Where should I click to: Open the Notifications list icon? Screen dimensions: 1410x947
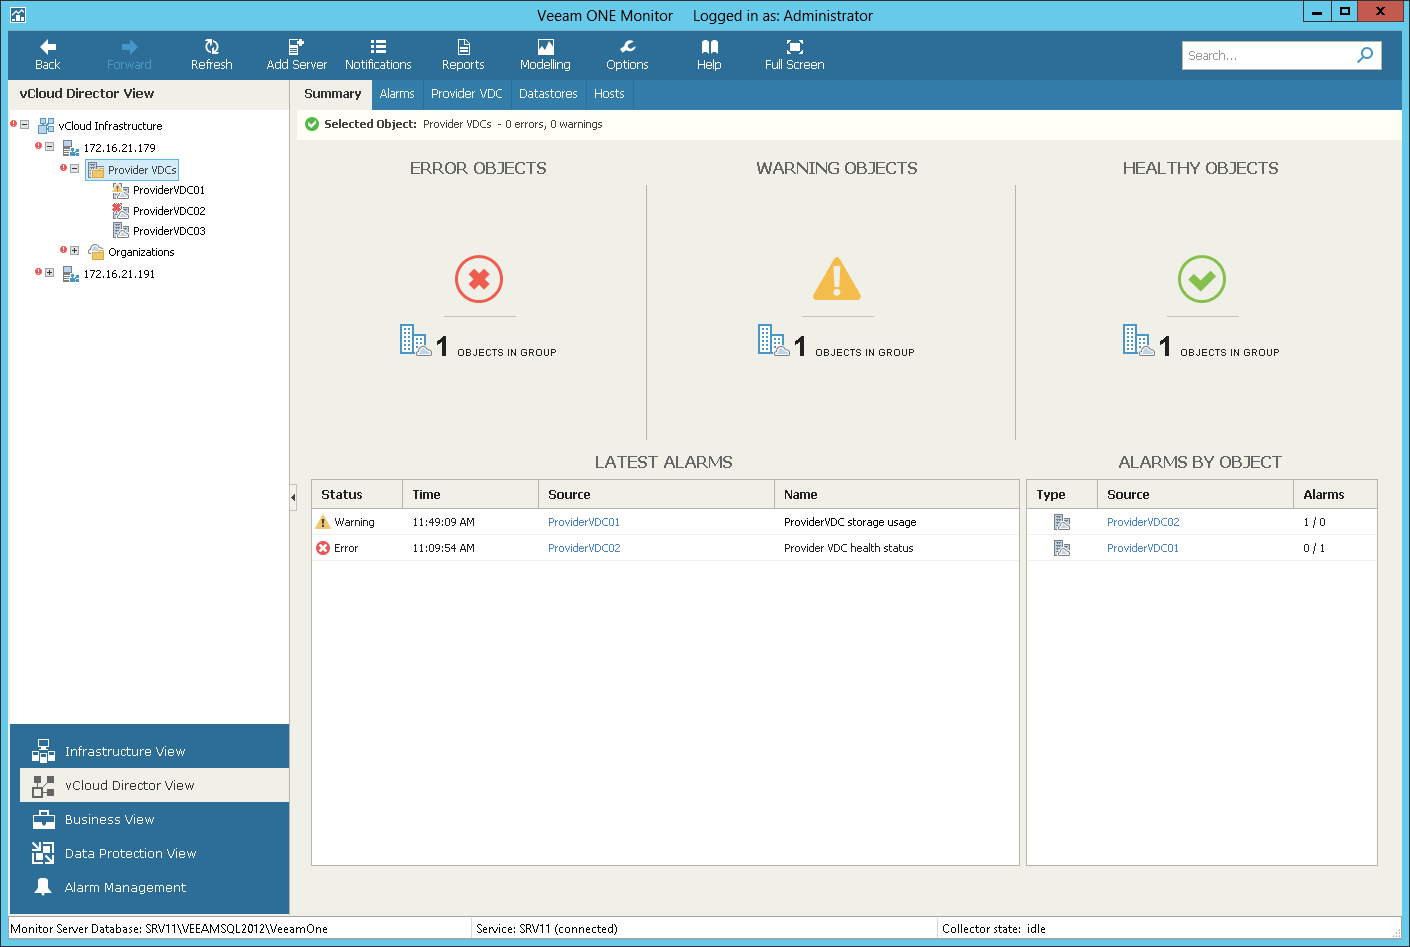[x=378, y=47]
